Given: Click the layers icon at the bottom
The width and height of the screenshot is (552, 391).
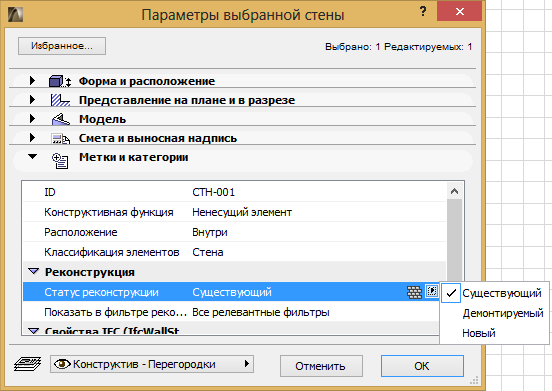Looking at the screenshot, I should [x=27, y=364].
